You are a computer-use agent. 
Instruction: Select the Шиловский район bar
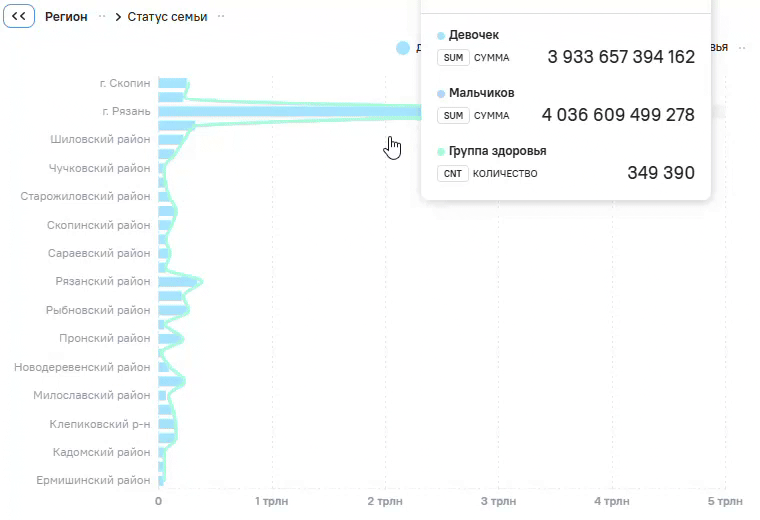[x=171, y=140]
